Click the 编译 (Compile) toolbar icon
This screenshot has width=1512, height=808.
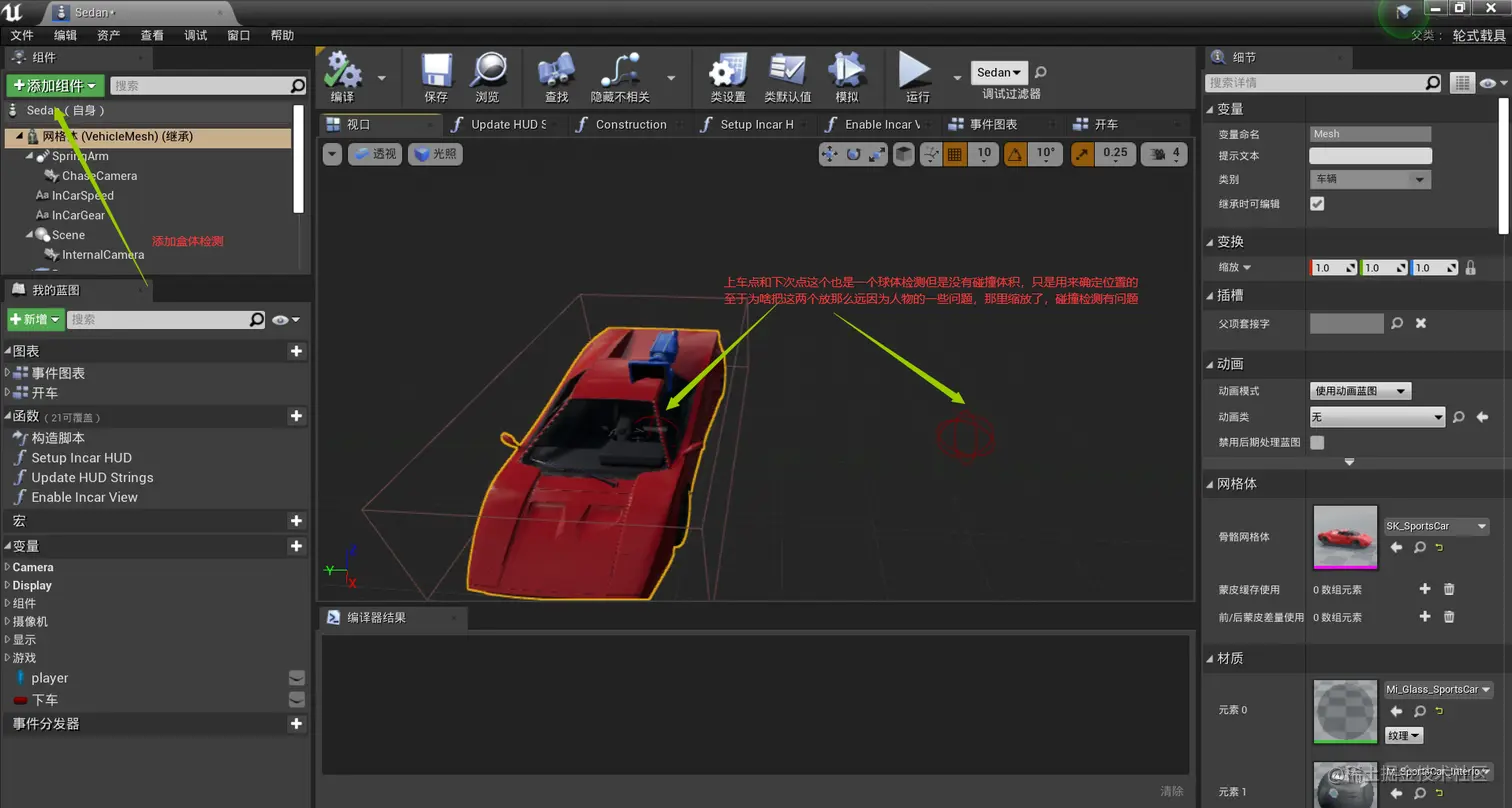click(344, 70)
